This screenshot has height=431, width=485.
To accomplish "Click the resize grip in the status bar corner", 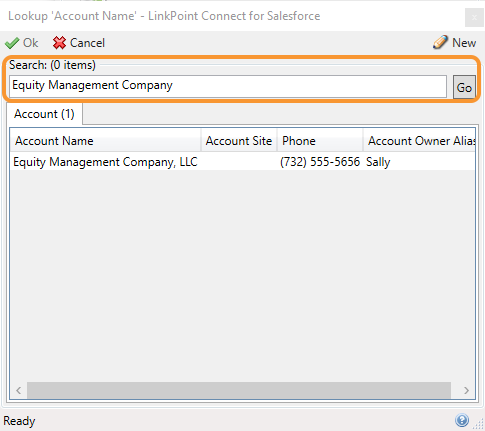I will point(479,424).
